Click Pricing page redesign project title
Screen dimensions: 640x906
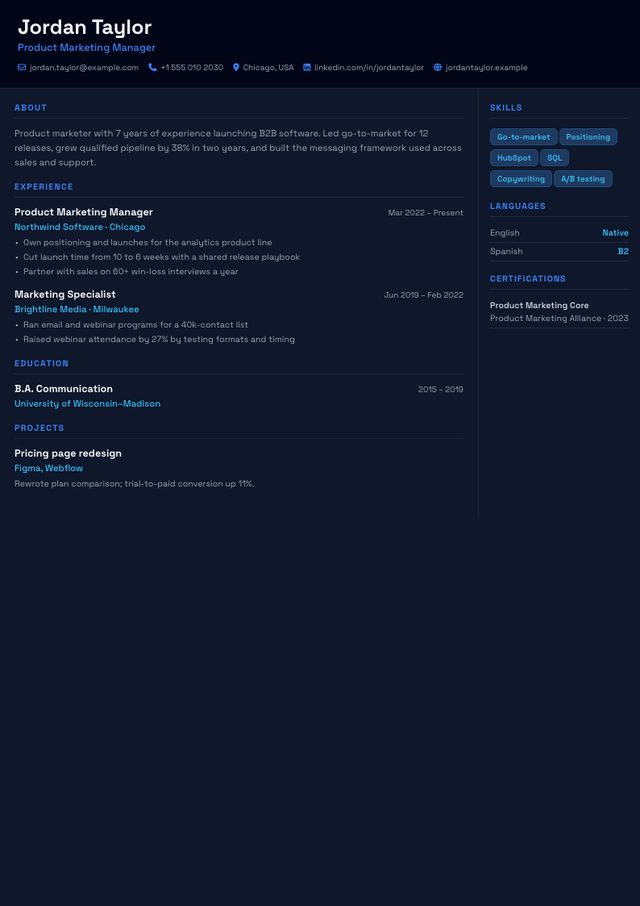pos(68,454)
